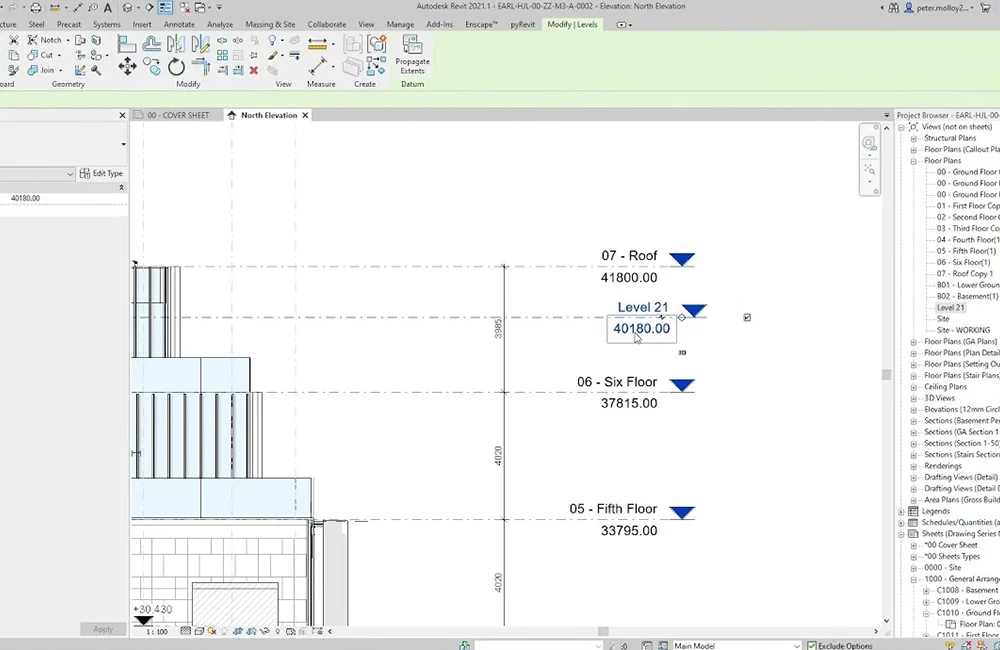Select Trim/Extend to Corner tool
The image size is (1000, 650).
click(200, 66)
